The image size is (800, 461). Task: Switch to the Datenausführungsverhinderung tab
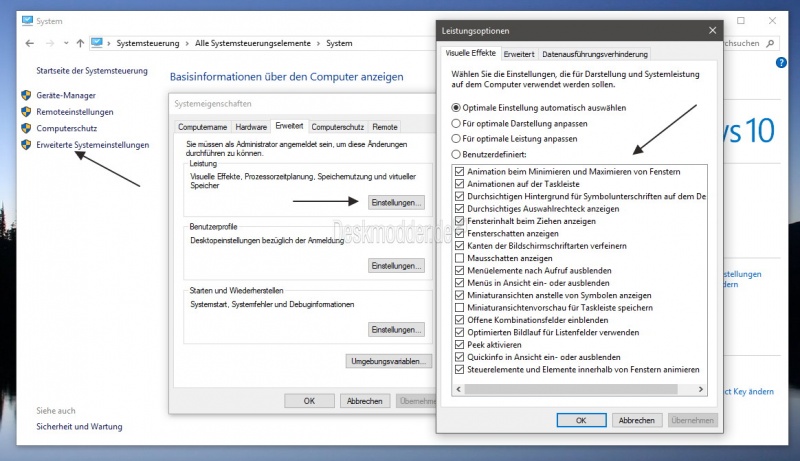point(596,54)
